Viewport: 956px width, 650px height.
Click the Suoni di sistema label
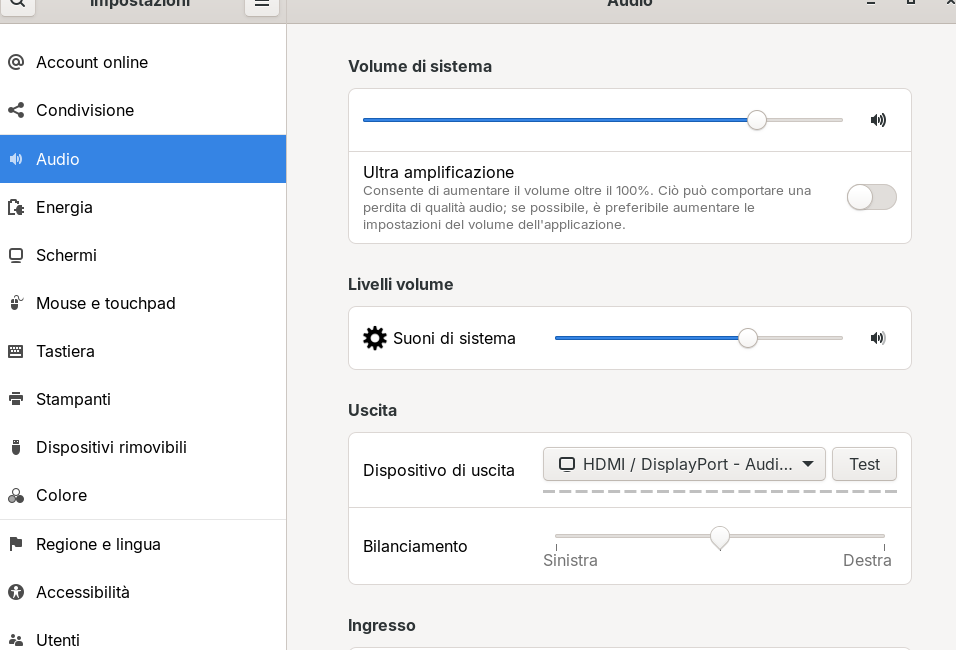[454, 338]
